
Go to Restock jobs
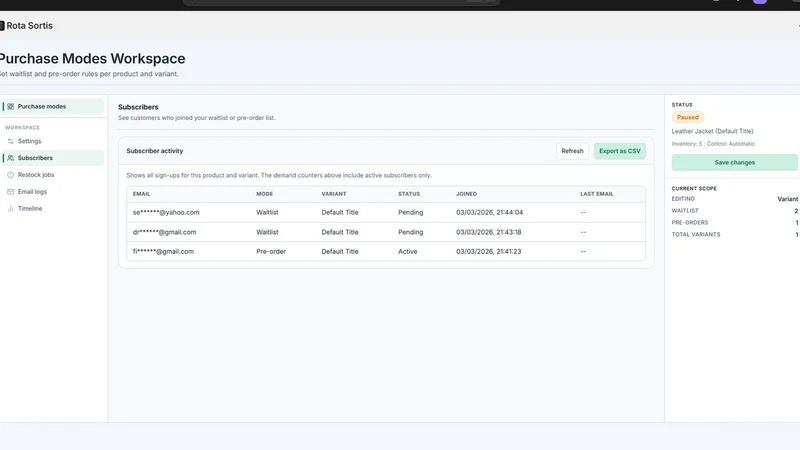point(53,175)
